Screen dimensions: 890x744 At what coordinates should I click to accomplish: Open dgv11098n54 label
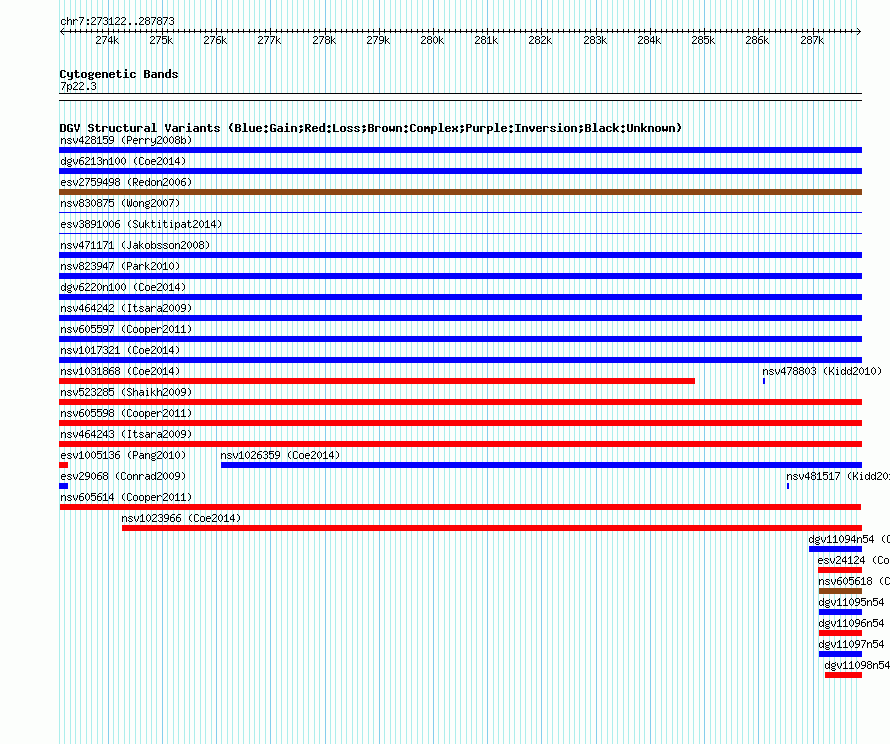pyautogui.click(x=857, y=665)
